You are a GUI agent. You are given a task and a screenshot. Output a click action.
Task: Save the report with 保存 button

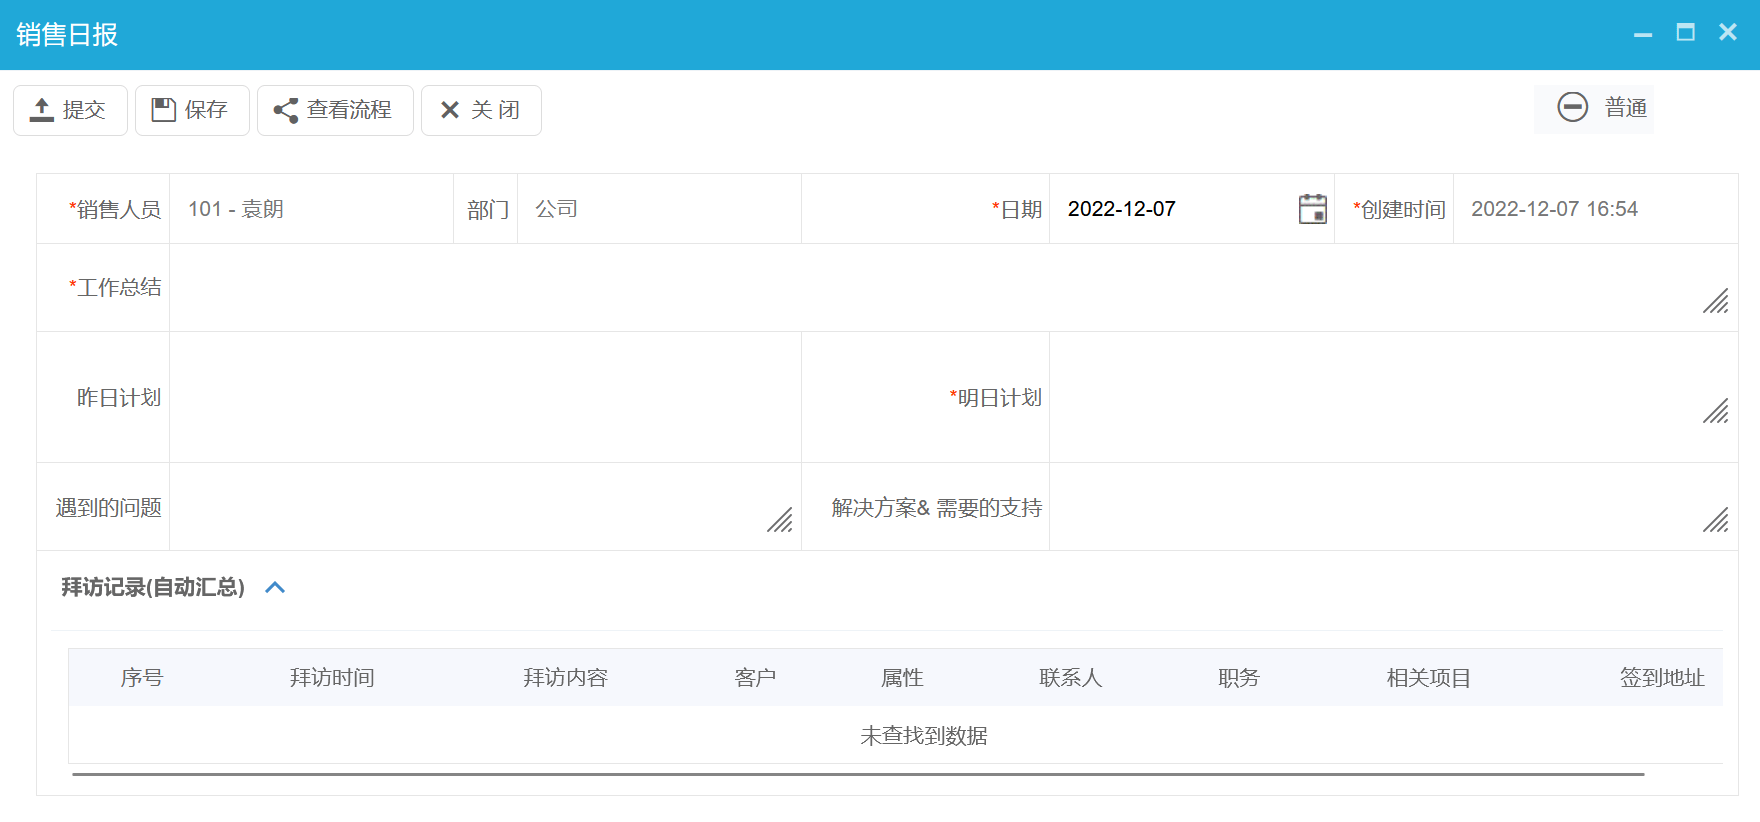pos(192,110)
